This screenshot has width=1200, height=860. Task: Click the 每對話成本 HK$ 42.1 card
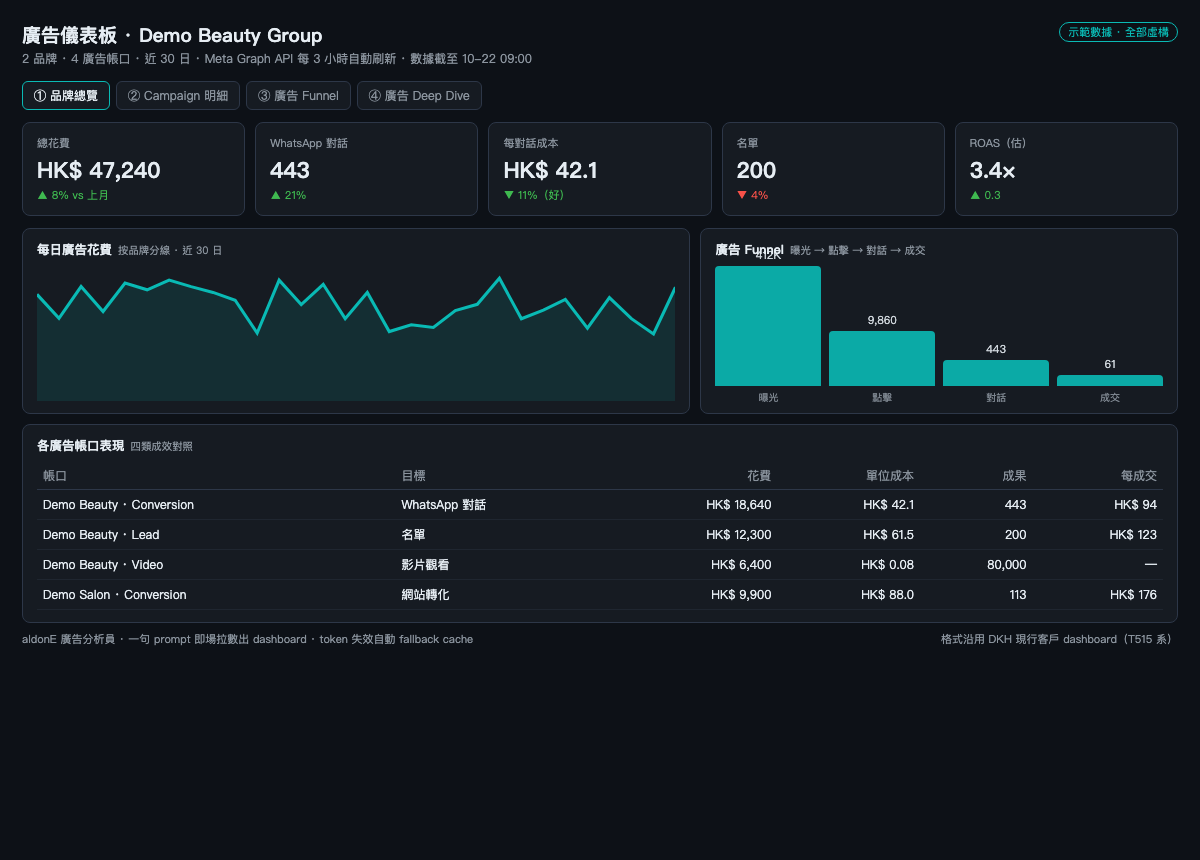[x=600, y=169]
